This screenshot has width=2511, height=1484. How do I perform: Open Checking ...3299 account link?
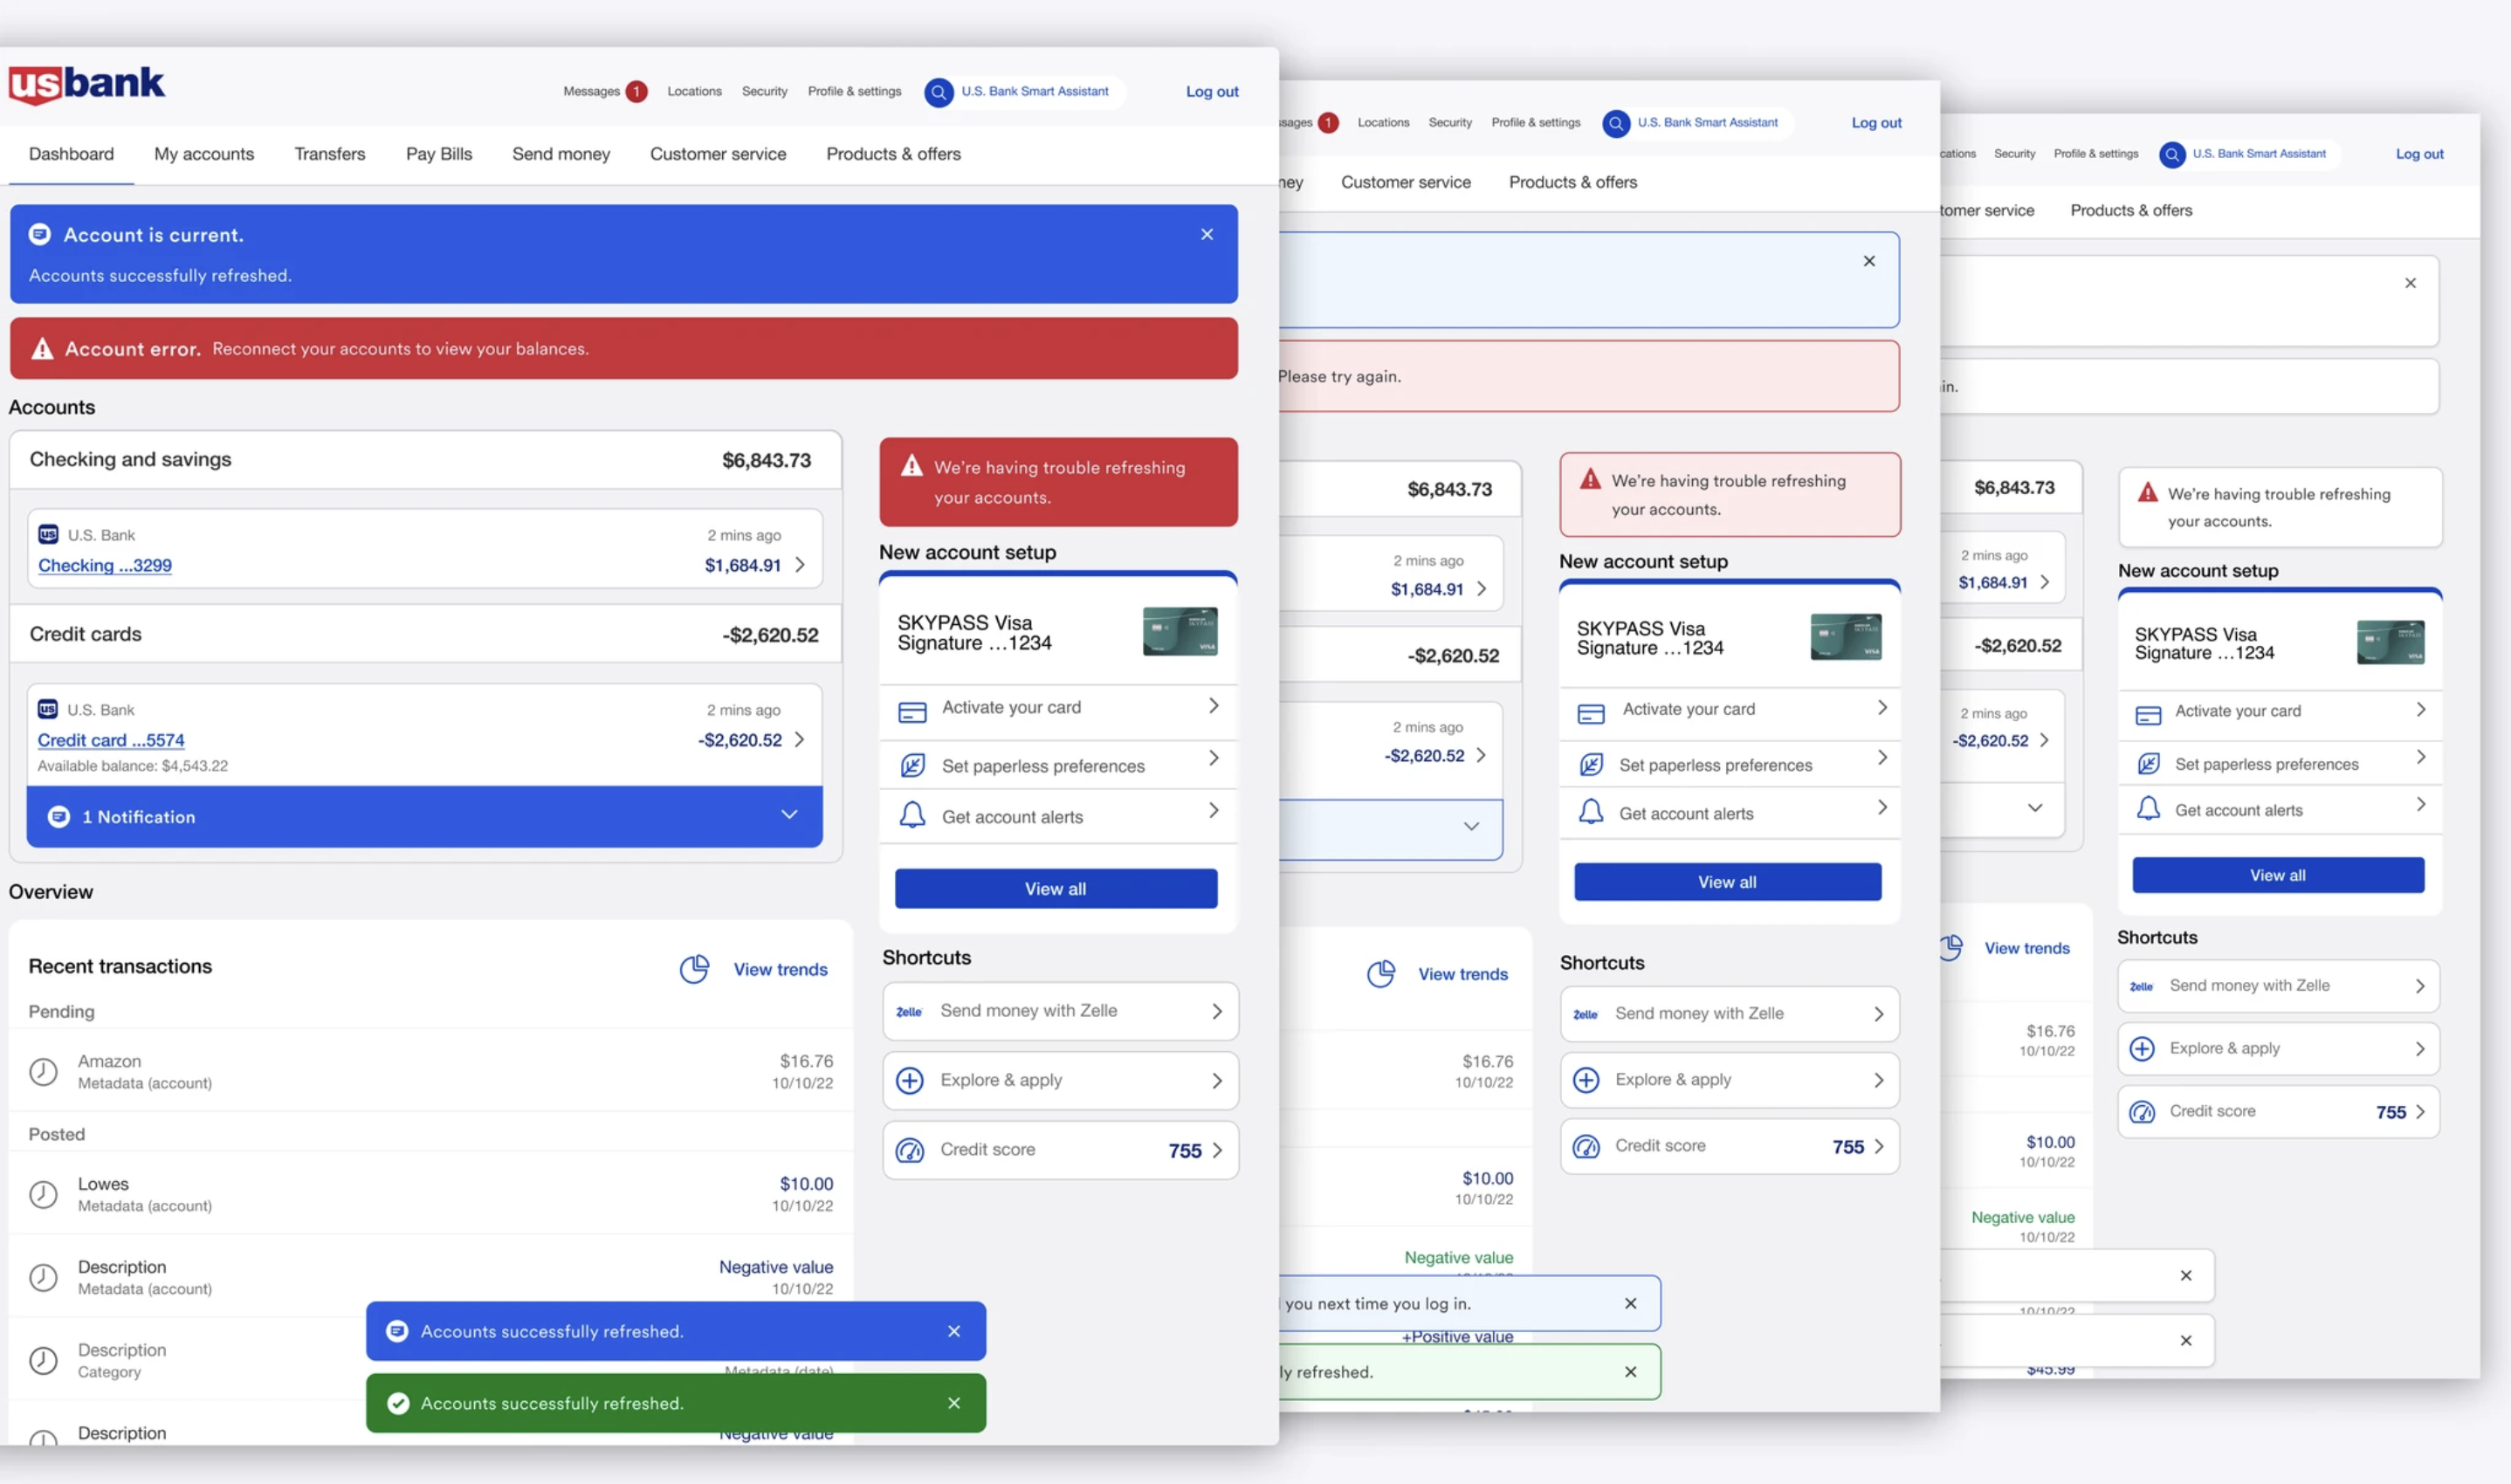(x=105, y=565)
